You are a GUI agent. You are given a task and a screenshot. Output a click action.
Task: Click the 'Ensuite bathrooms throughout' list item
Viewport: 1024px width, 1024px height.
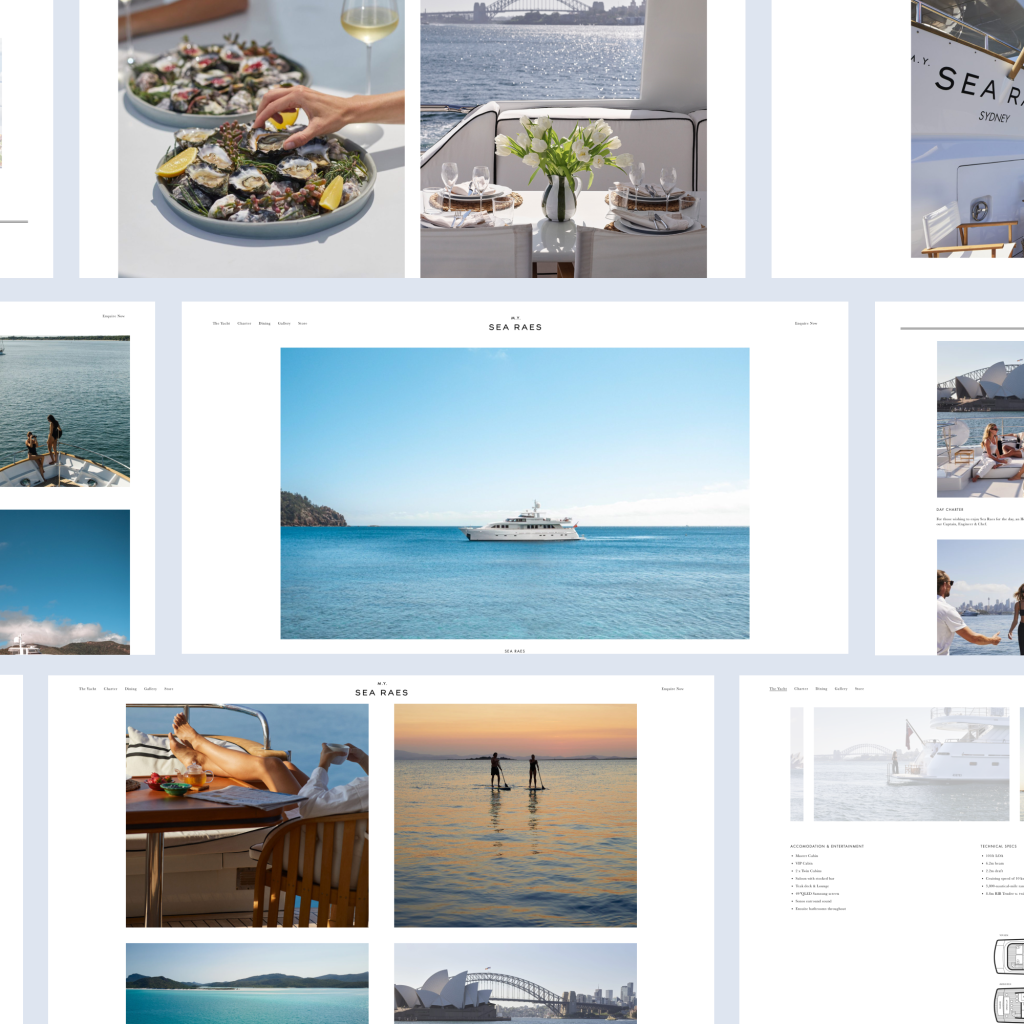click(820, 908)
